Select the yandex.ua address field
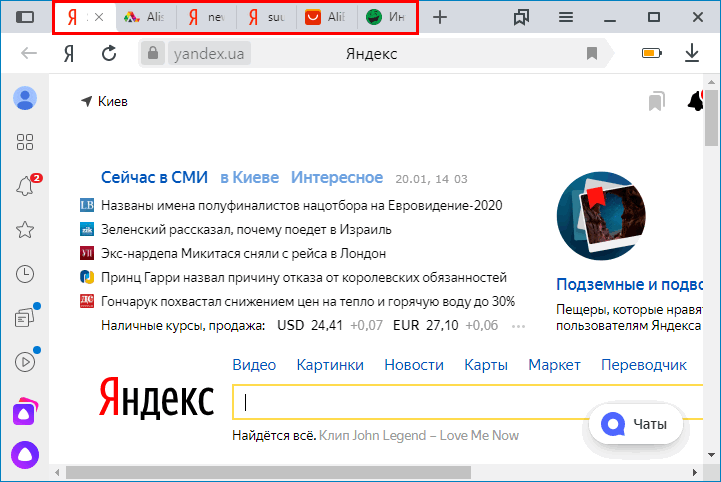 [x=209, y=53]
